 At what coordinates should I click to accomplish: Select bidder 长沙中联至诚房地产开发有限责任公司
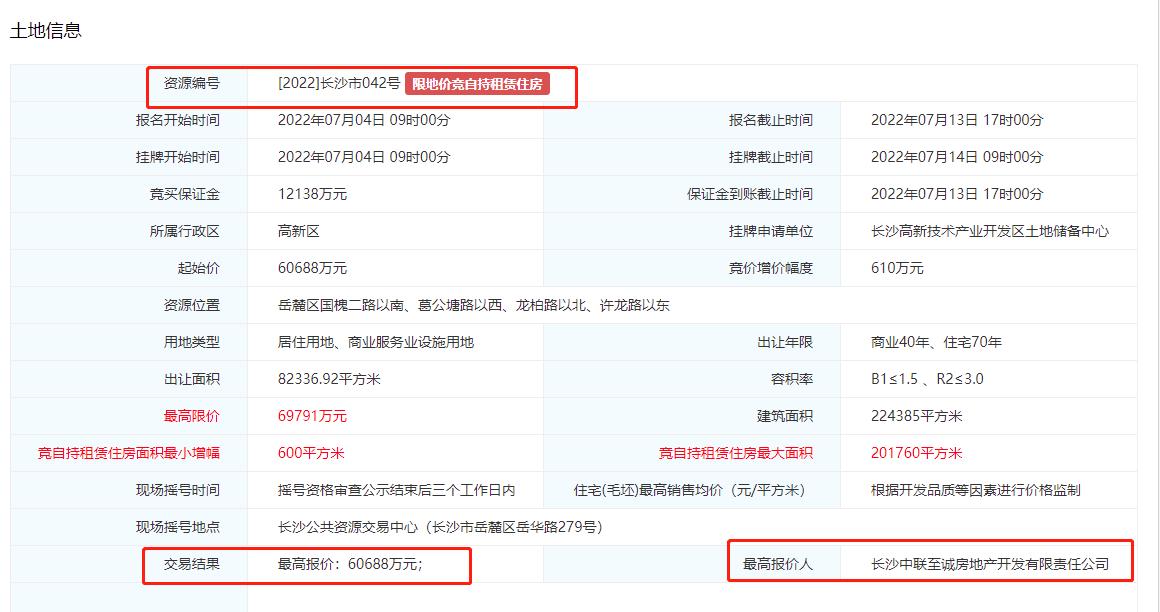coord(990,564)
